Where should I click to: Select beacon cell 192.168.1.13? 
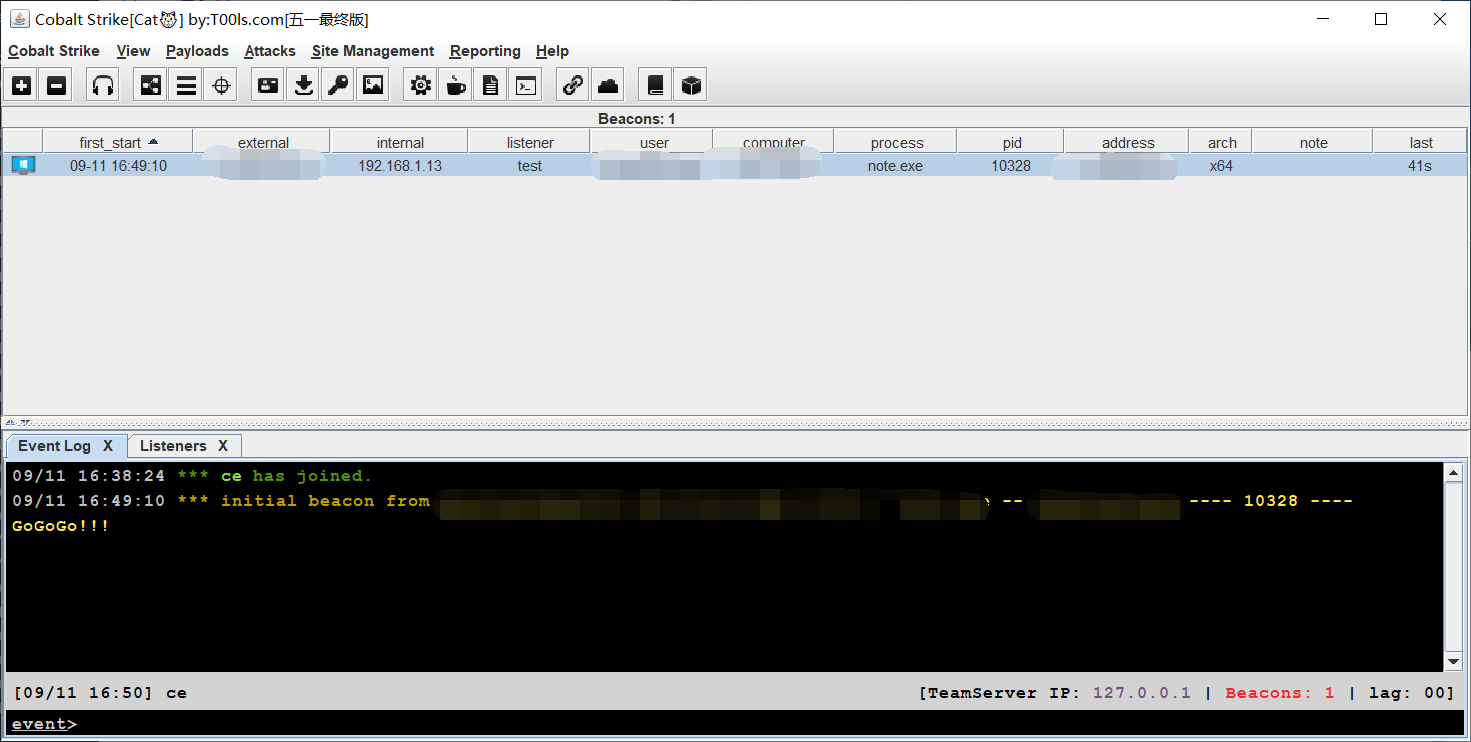(400, 166)
